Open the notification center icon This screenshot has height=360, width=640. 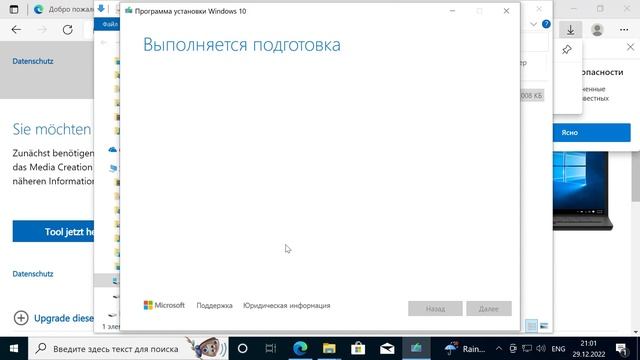point(622,349)
